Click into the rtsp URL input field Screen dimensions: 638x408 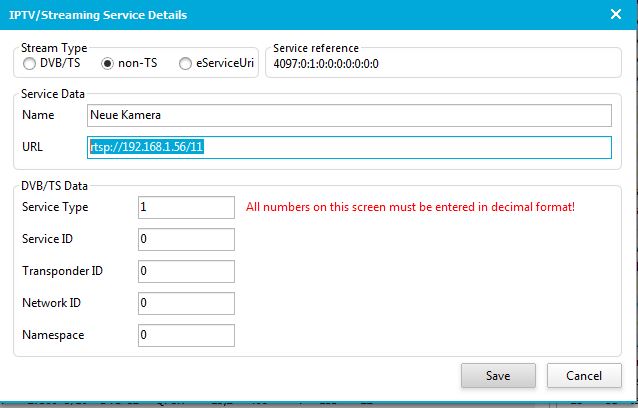pos(348,148)
